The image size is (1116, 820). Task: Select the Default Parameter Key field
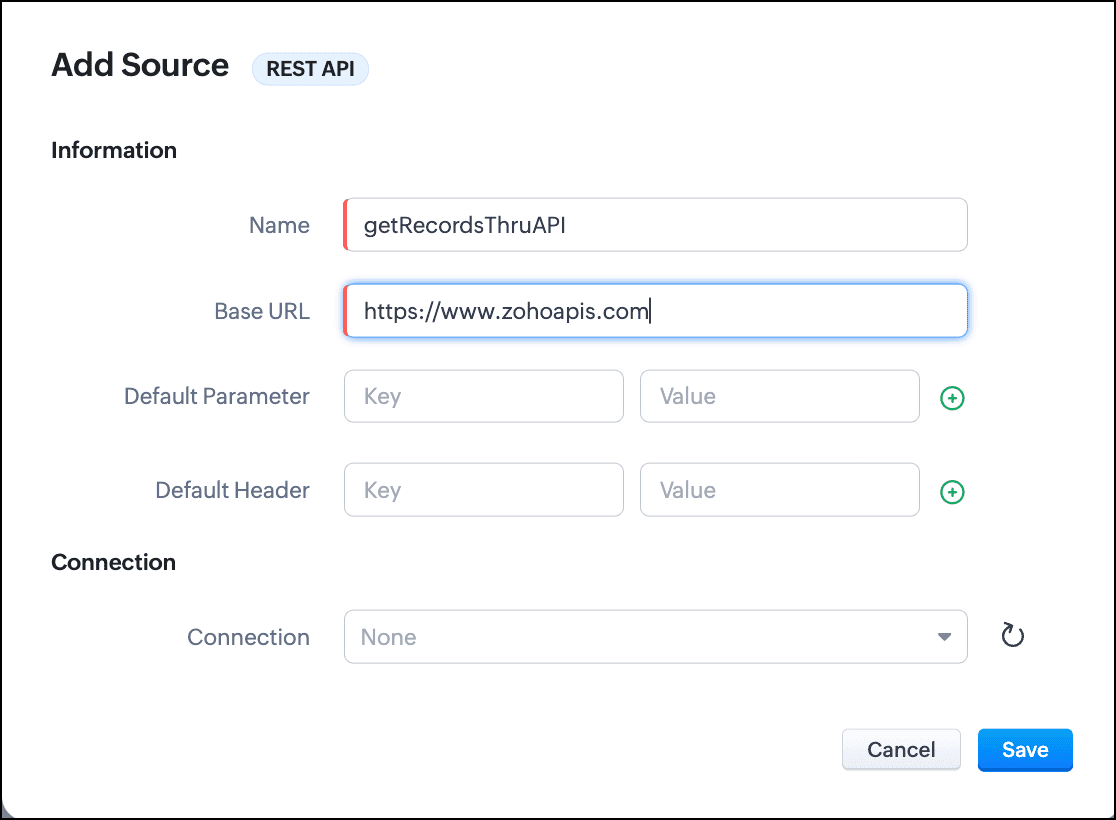pos(484,396)
